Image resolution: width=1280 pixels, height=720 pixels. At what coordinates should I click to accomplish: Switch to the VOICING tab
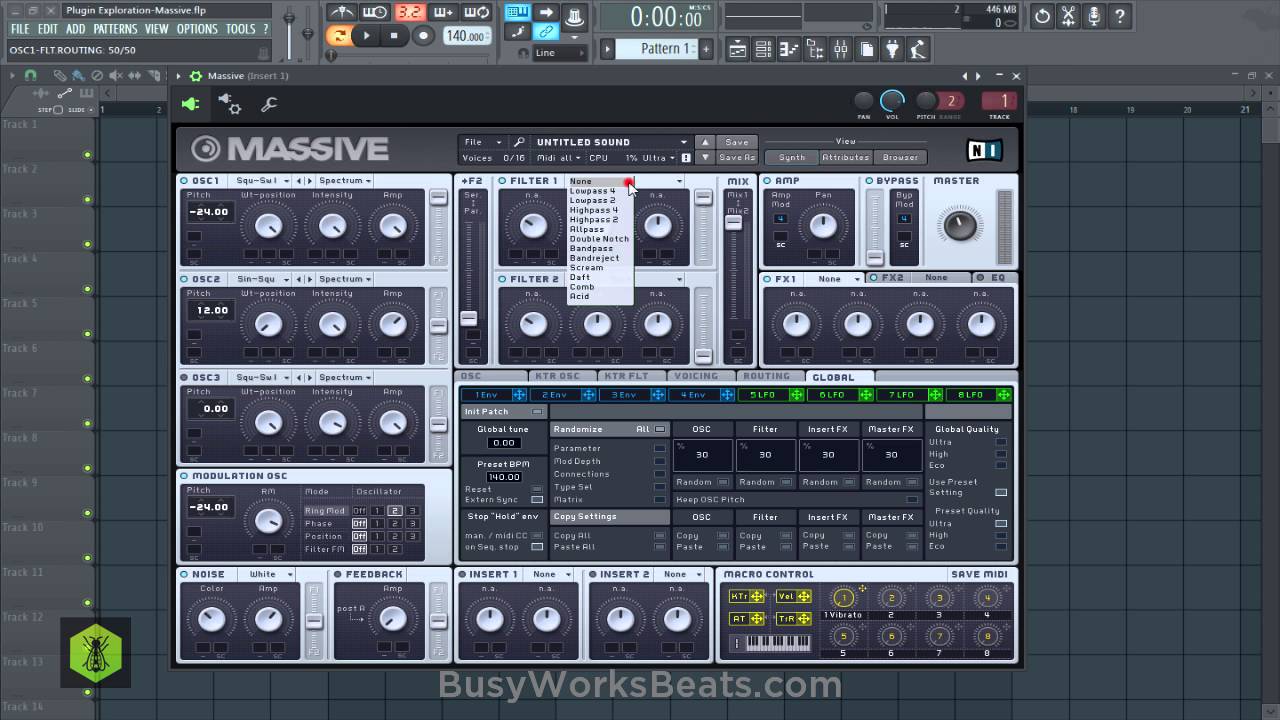pyautogui.click(x=696, y=377)
